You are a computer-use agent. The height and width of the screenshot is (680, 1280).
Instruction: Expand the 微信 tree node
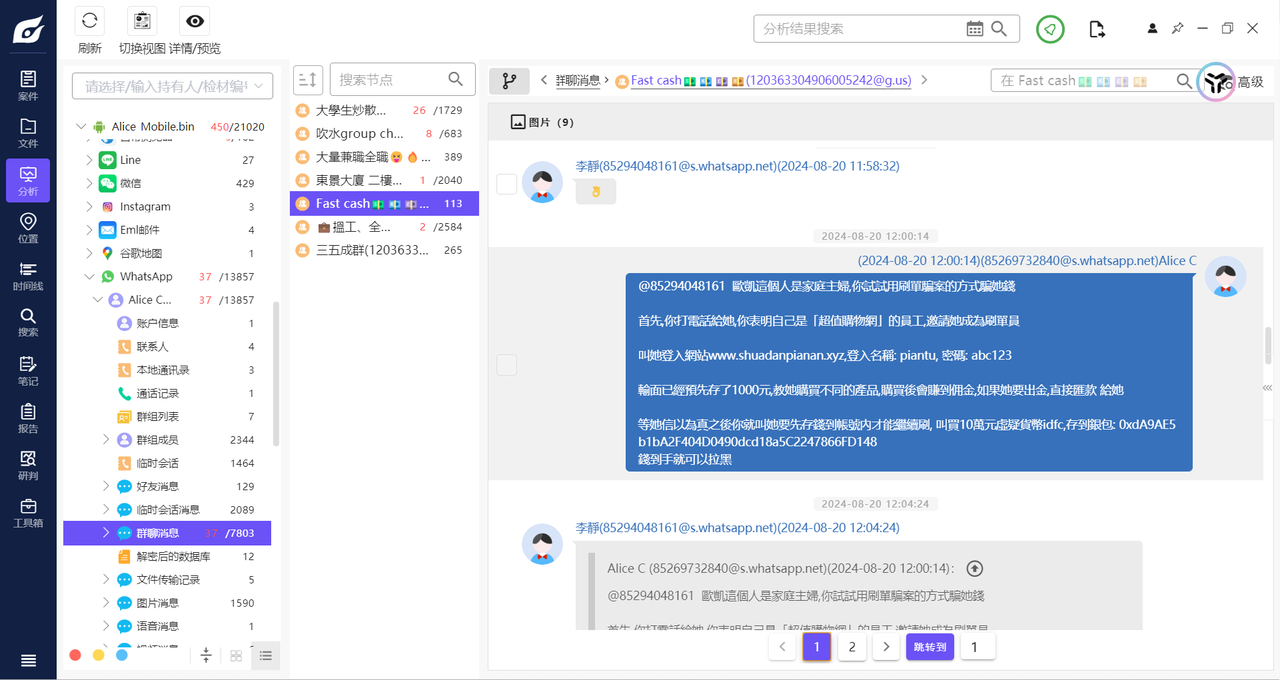[89, 183]
